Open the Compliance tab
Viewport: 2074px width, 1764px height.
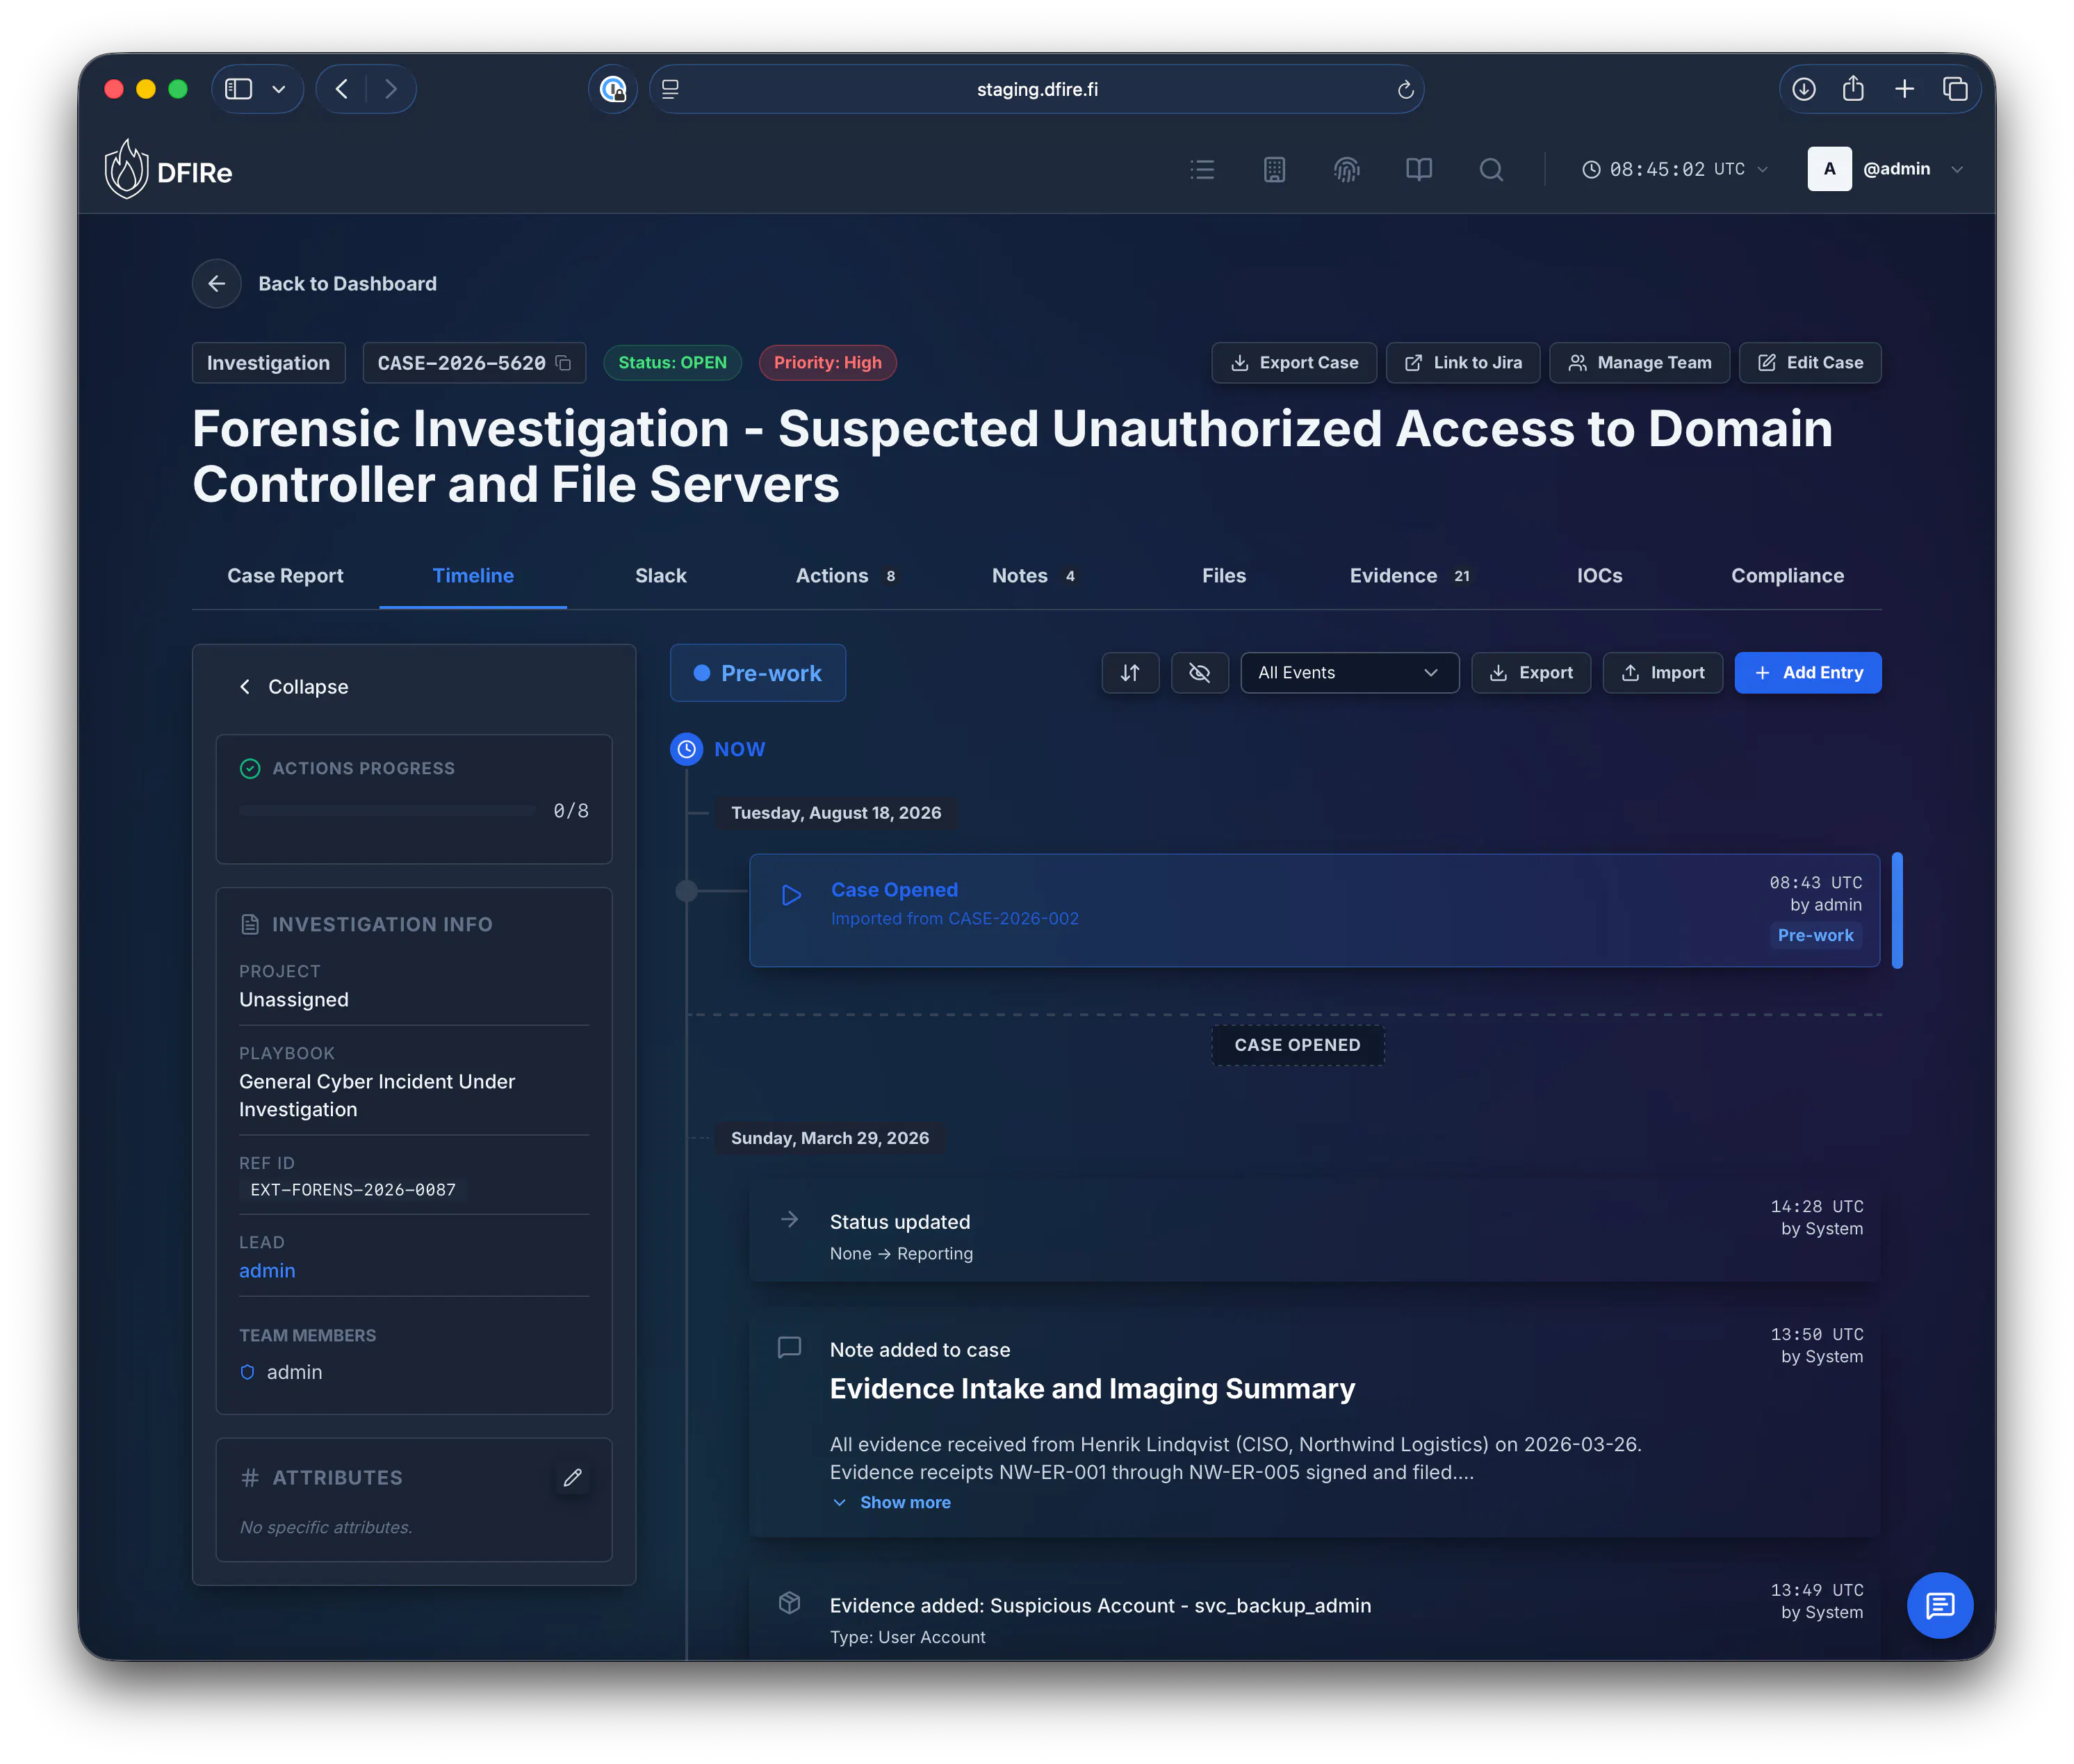tap(1788, 576)
